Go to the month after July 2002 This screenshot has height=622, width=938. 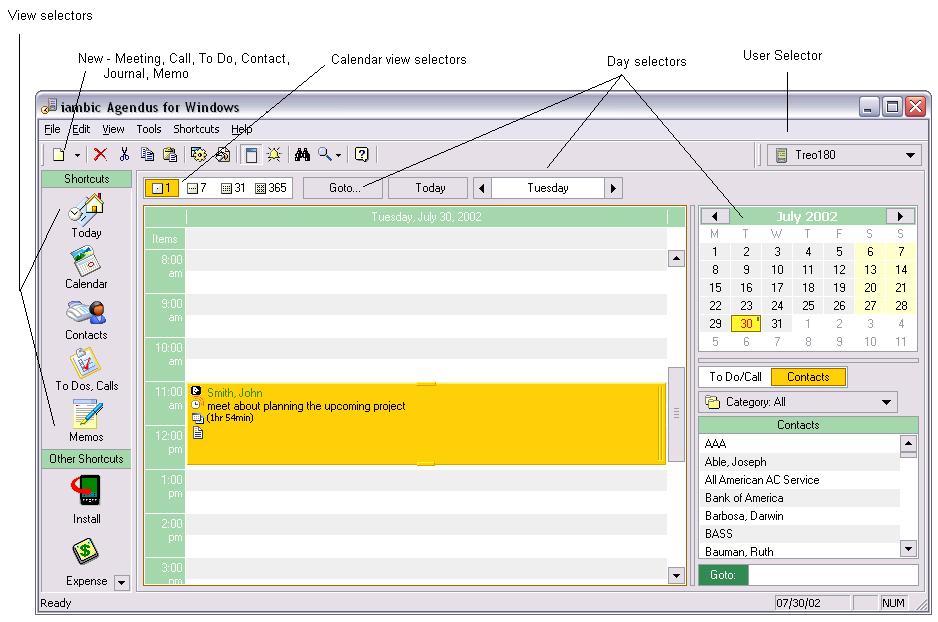(x=900, y=216)
